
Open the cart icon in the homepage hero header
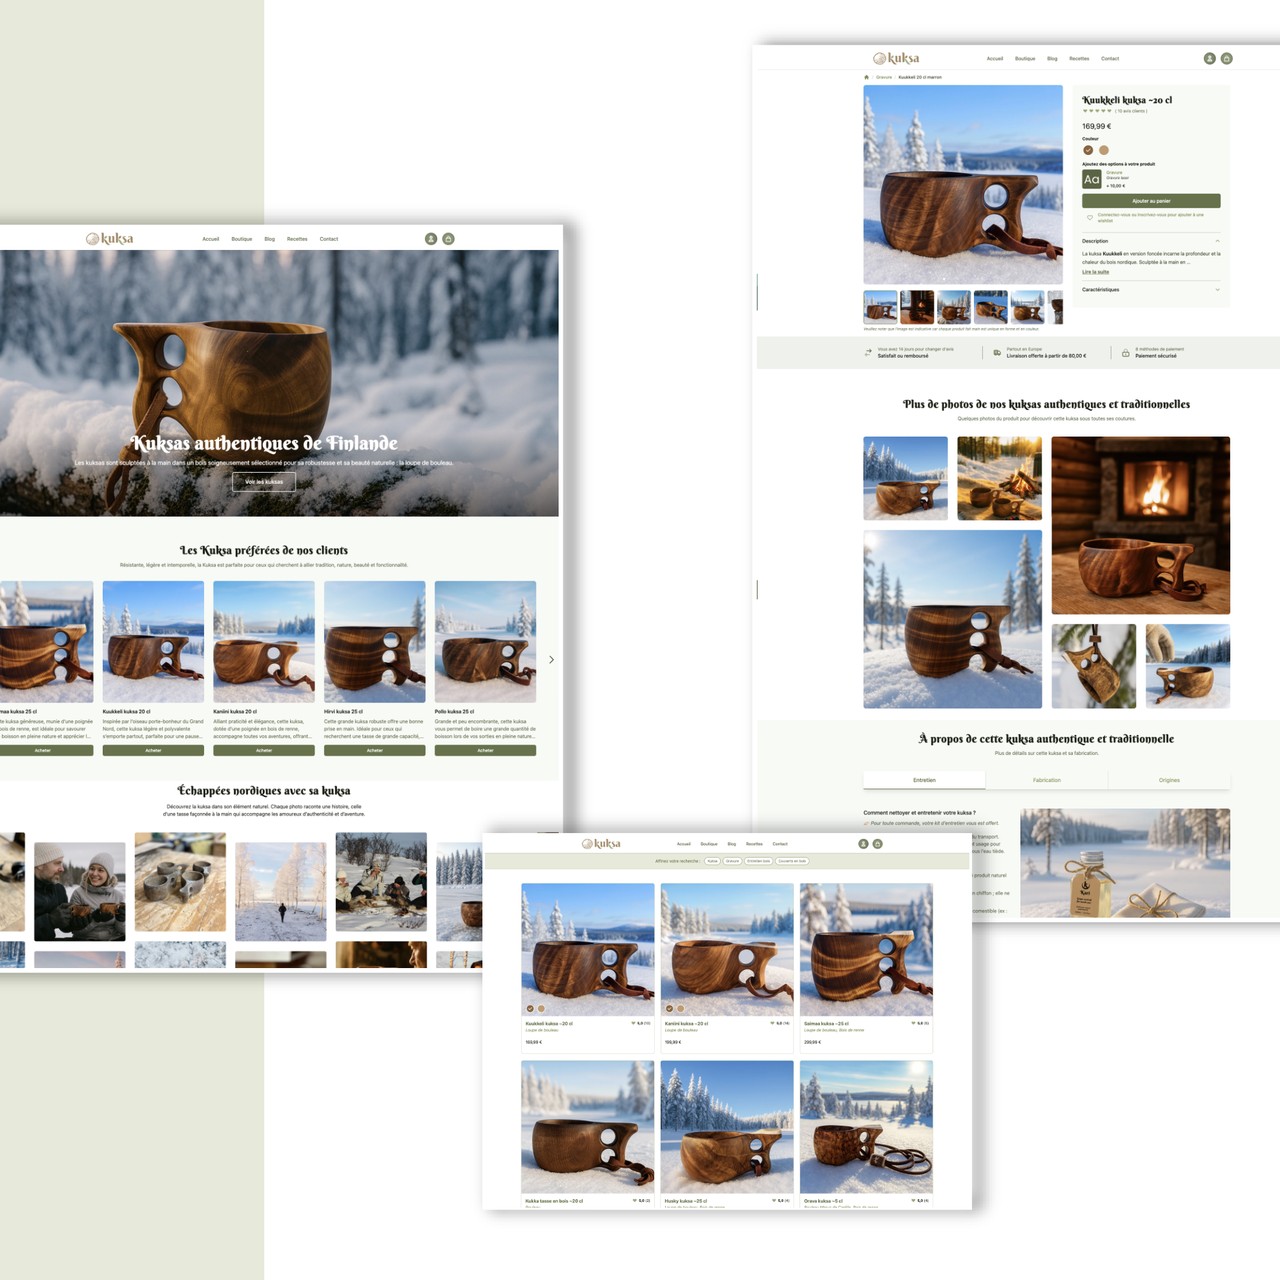pyautogui.click(x=448, y=239)
